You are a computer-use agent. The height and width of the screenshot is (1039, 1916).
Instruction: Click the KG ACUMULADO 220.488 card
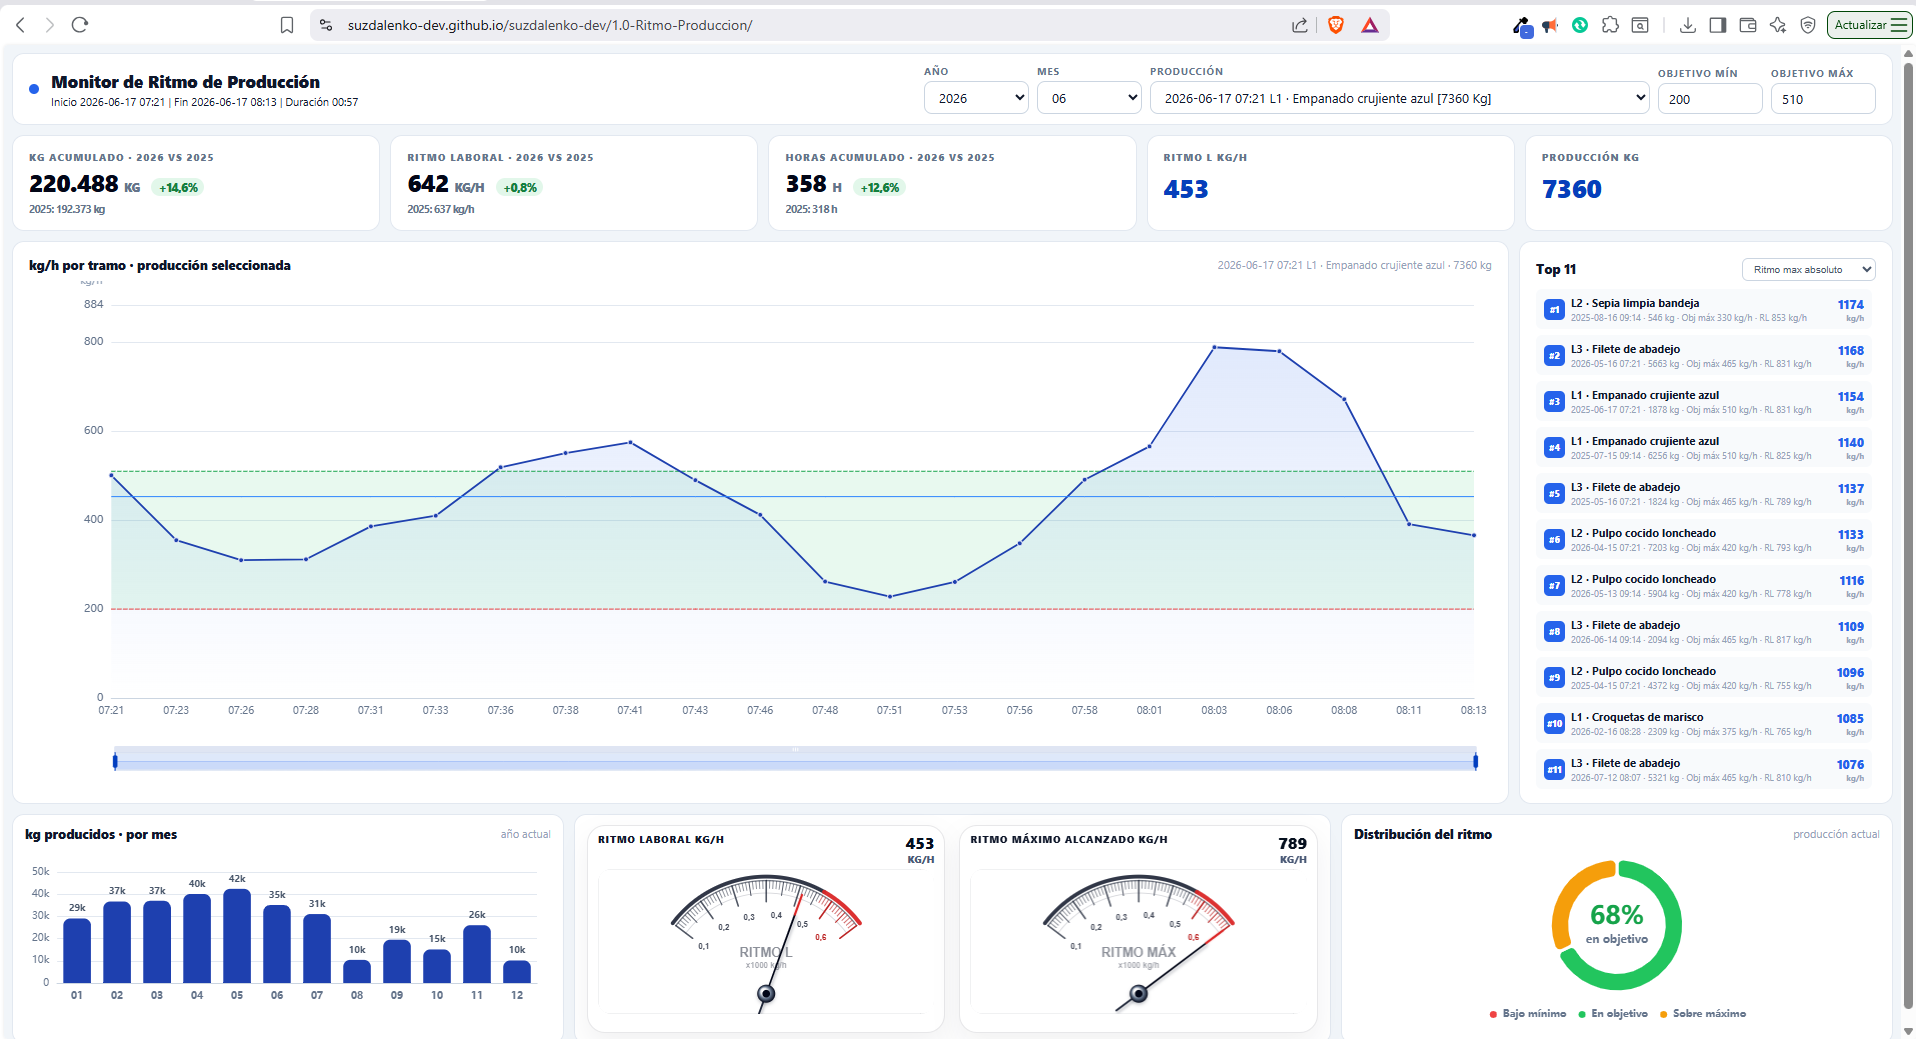coord(196,183)
